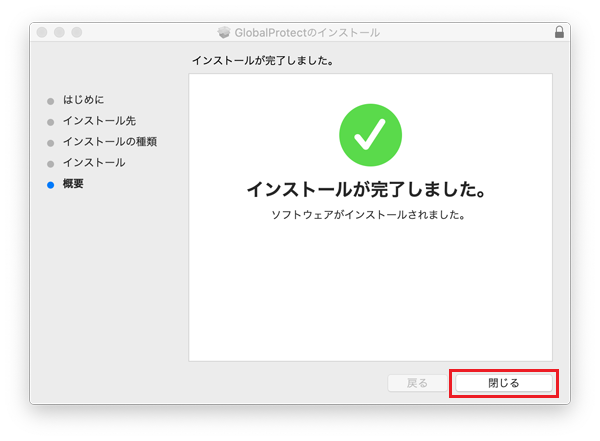This screenshot has width=600, height=441.
Task: Click the window title GlobalProtectのインストール
Action: point(307,33)
